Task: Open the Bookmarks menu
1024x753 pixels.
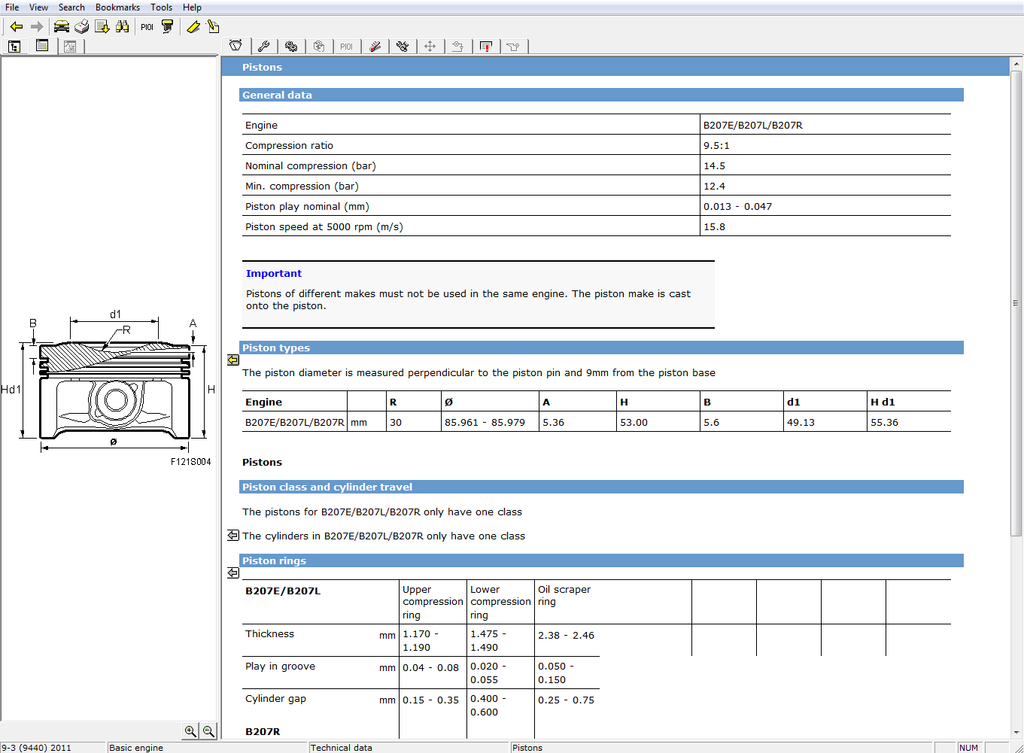Action: coord(117,7)
